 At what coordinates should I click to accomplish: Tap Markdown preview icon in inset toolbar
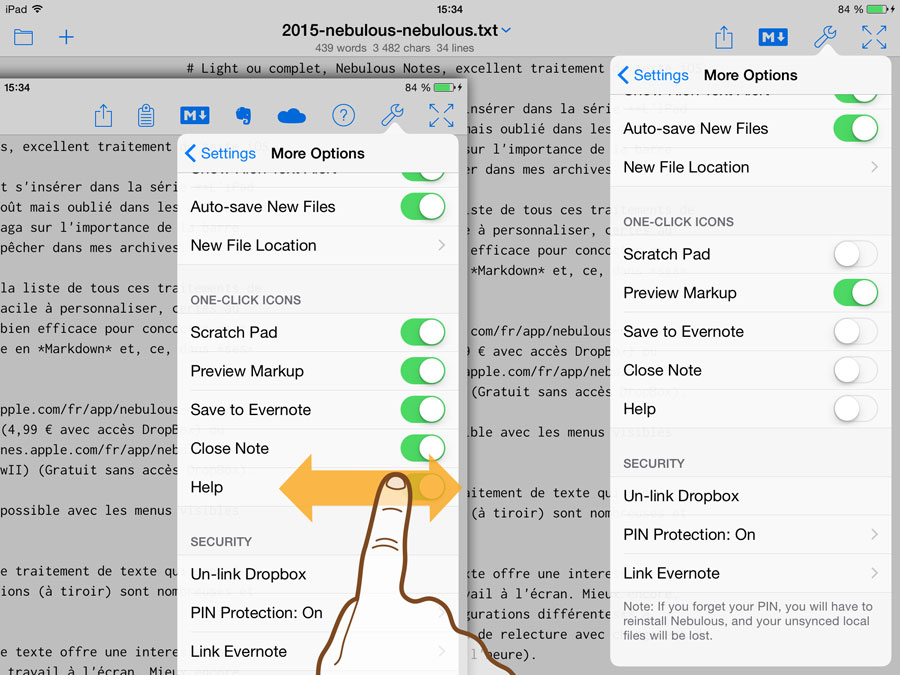click(x=195, y=115)
